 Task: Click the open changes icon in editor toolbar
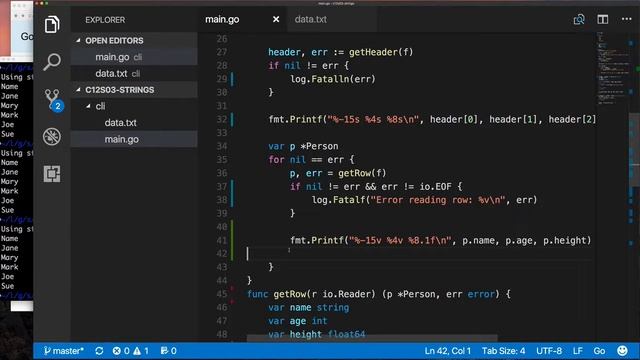(579, 20)
